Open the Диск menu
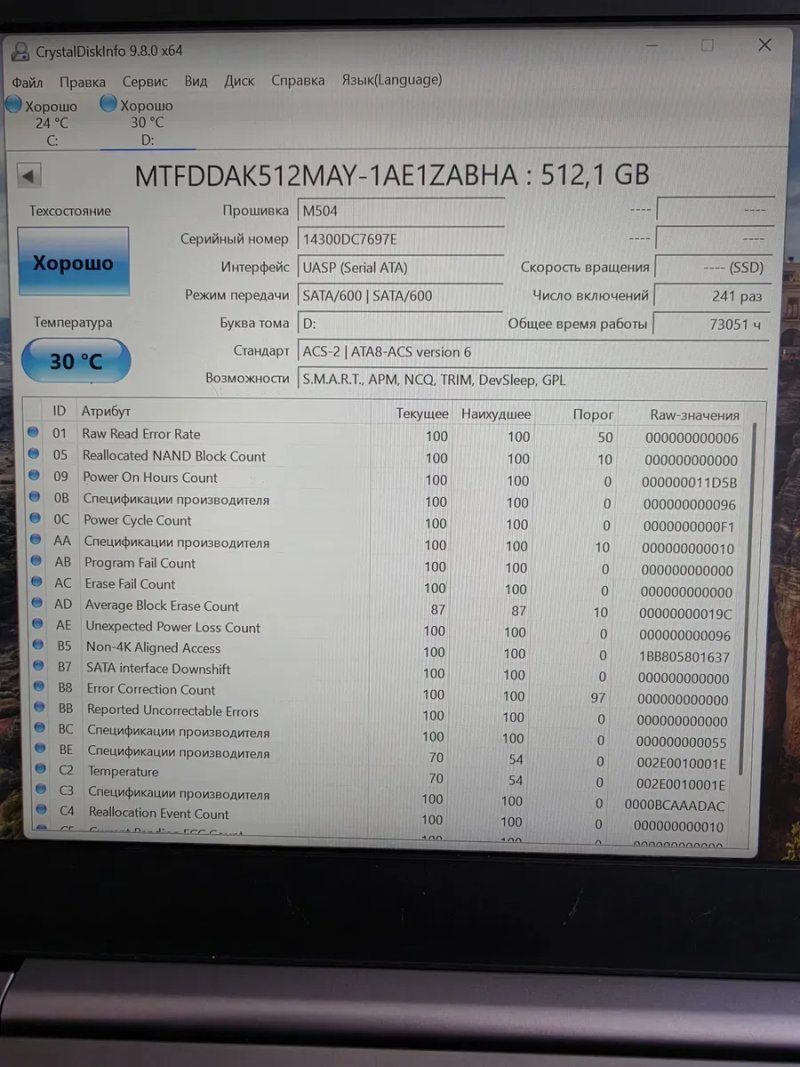Image resolution: width=800 pixels, height=1067 pixels. (239, 81)
